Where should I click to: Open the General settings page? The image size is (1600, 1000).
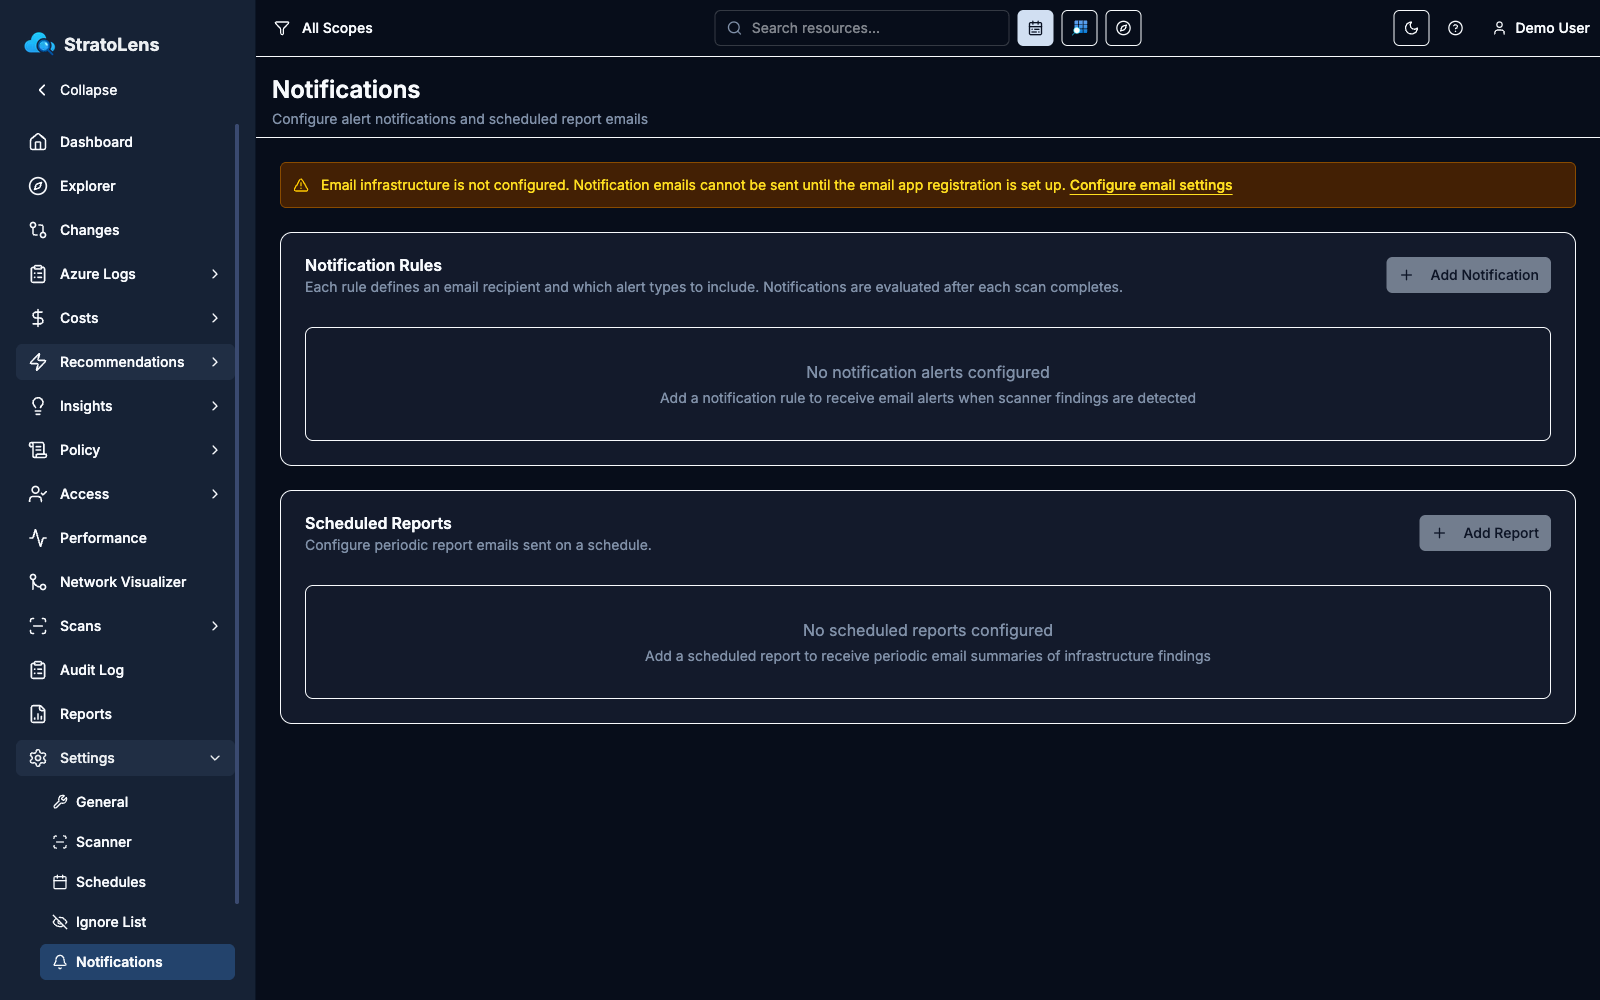click(137, 802)
